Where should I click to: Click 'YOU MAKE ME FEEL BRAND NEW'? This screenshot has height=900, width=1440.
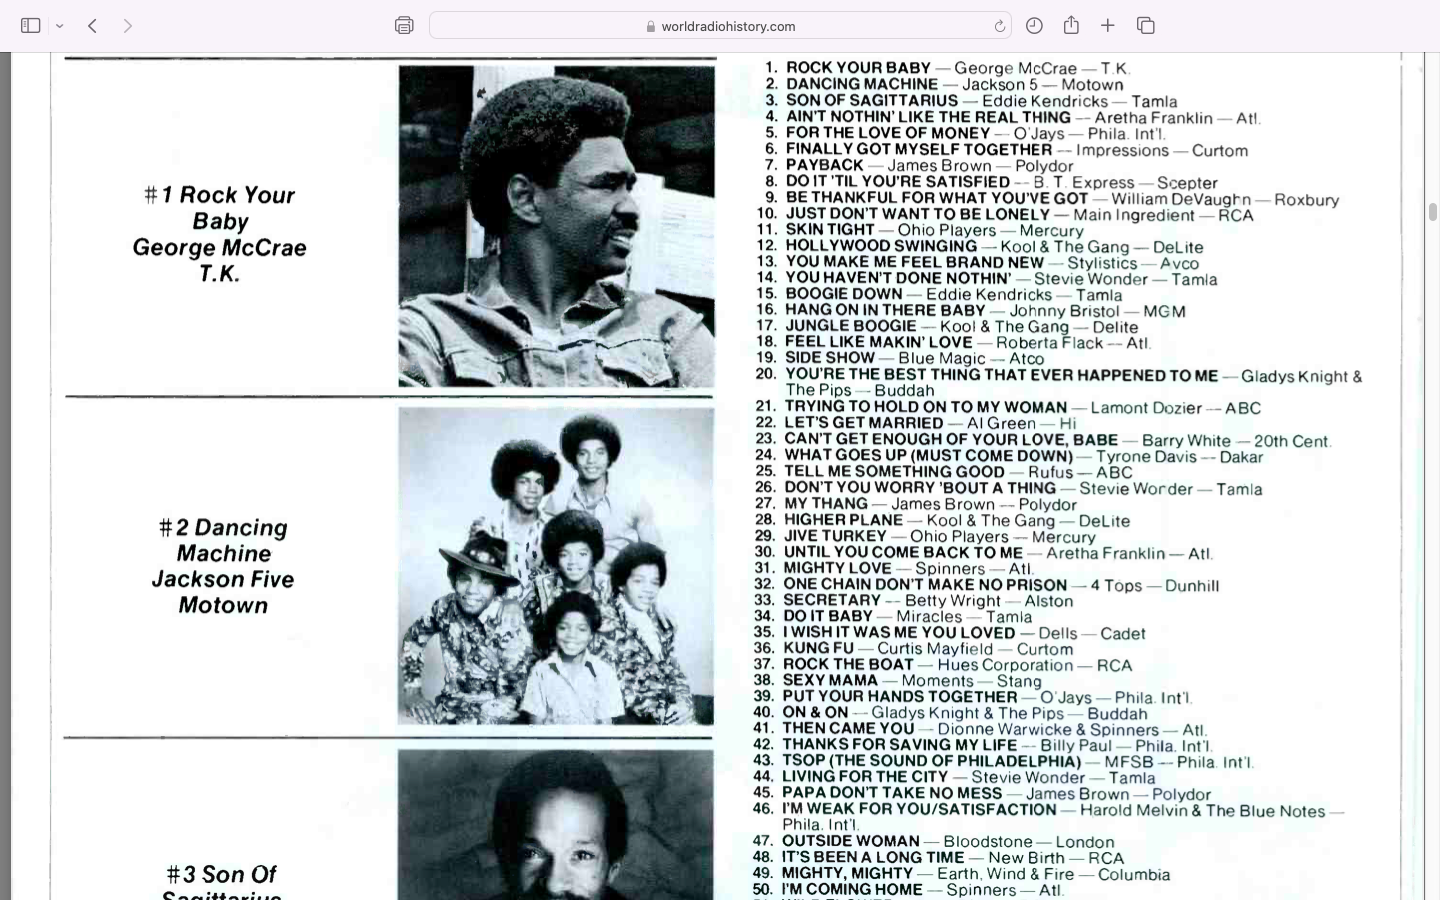[x=914, y=262]
